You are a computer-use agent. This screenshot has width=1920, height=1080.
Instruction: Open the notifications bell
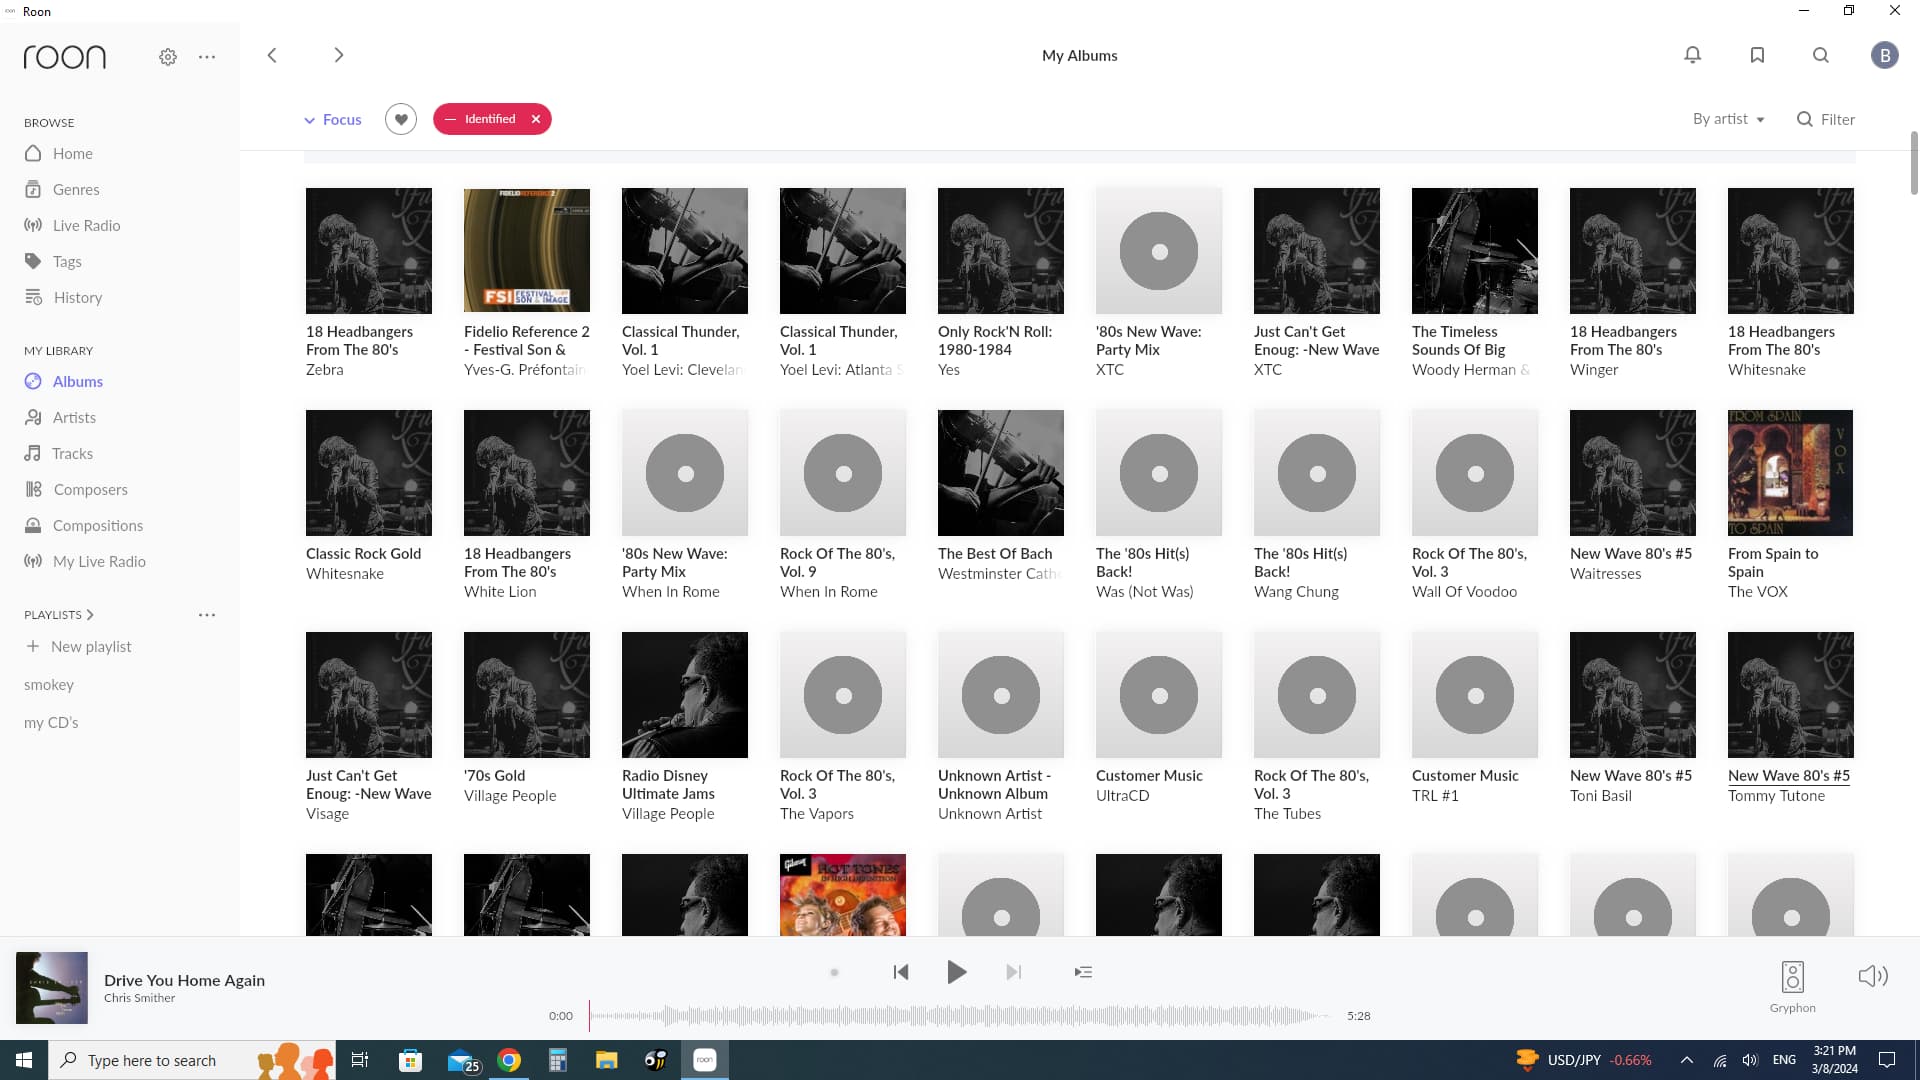1692,55
